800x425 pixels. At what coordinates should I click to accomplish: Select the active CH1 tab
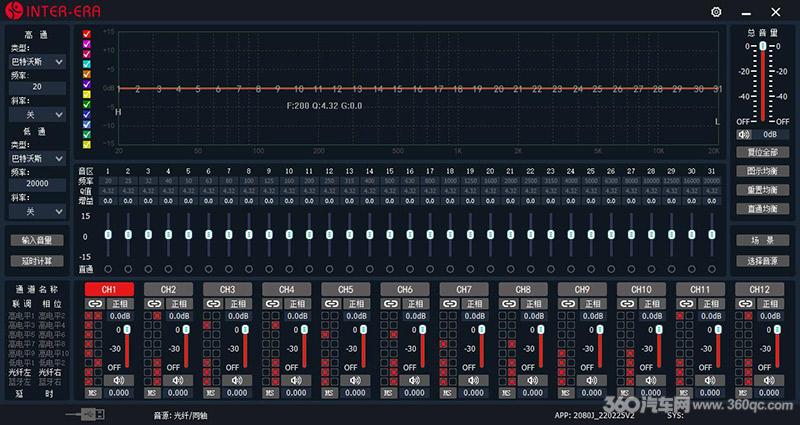pos(109,289)
